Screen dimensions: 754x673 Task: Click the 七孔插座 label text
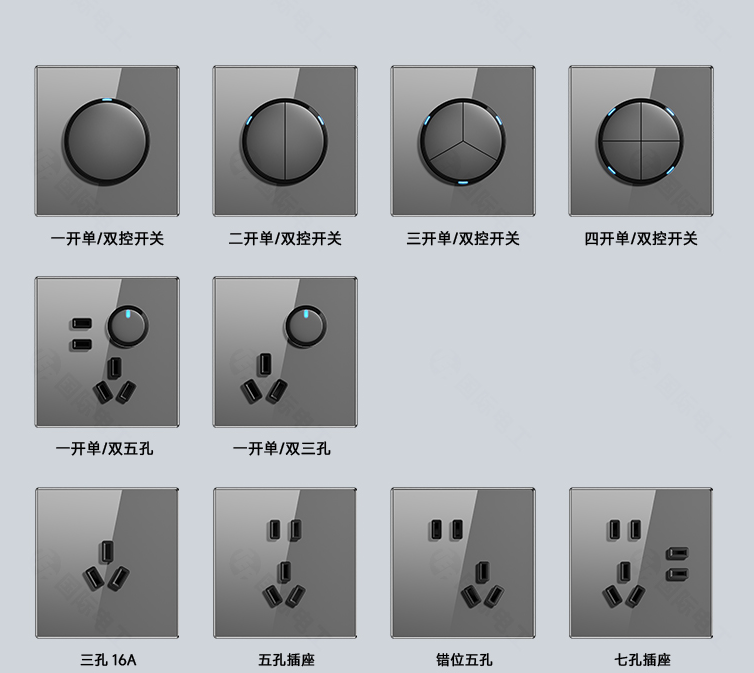[x=642, y=660]
